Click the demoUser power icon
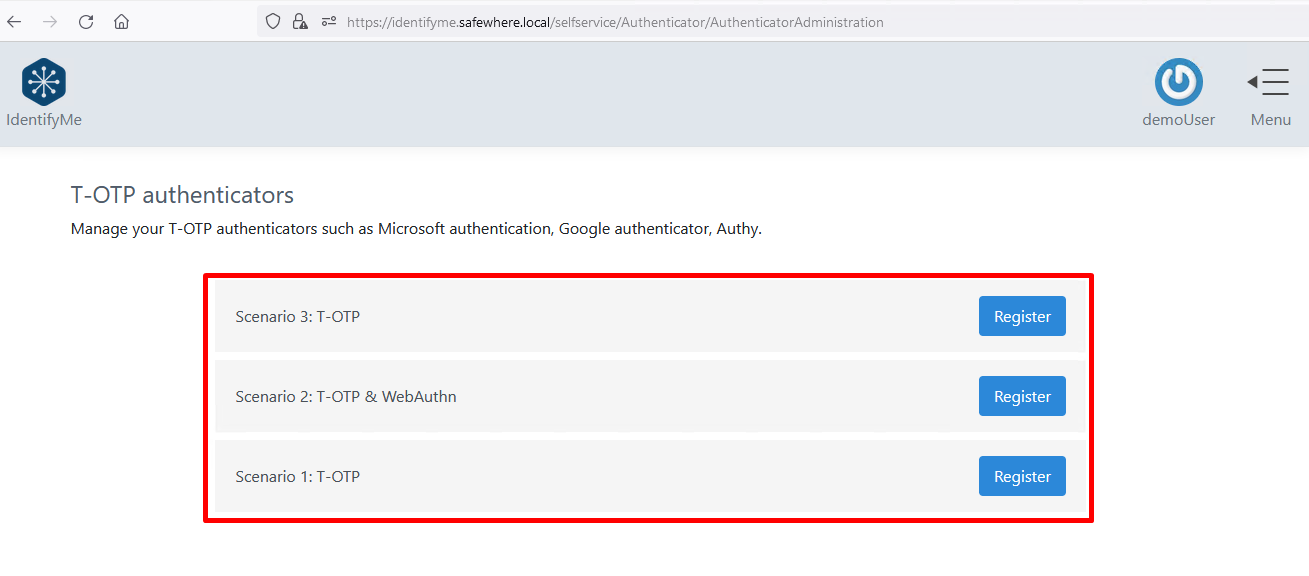1309x576 pixels. pos(1178,82)
